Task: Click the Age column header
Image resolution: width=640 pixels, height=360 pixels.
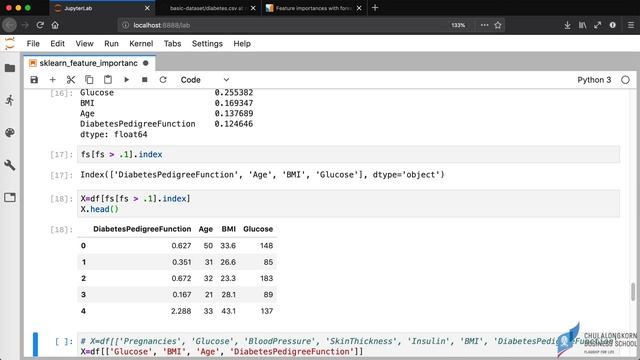Action: [206, 229]
